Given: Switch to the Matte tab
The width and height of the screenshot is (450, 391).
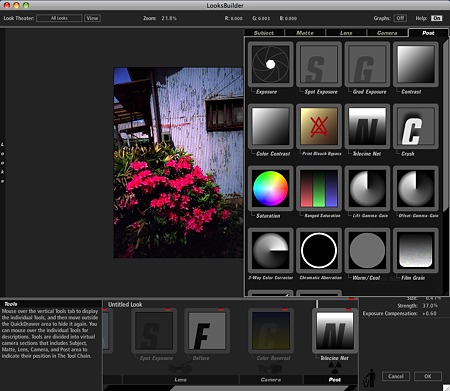Looking at the screenshot, I should (305, 33).
